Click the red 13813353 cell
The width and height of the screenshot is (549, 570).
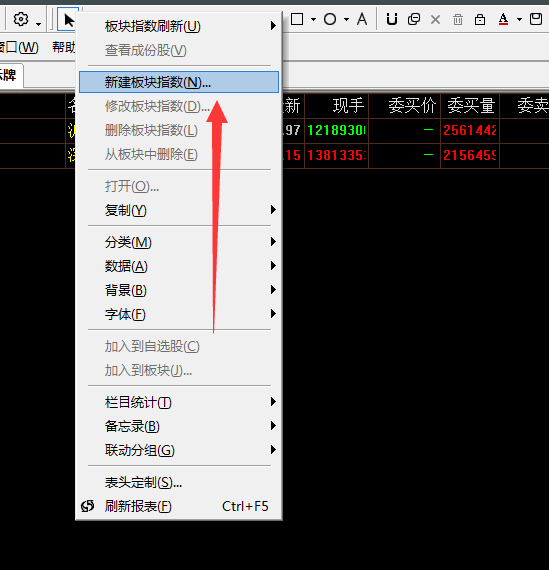336,156
